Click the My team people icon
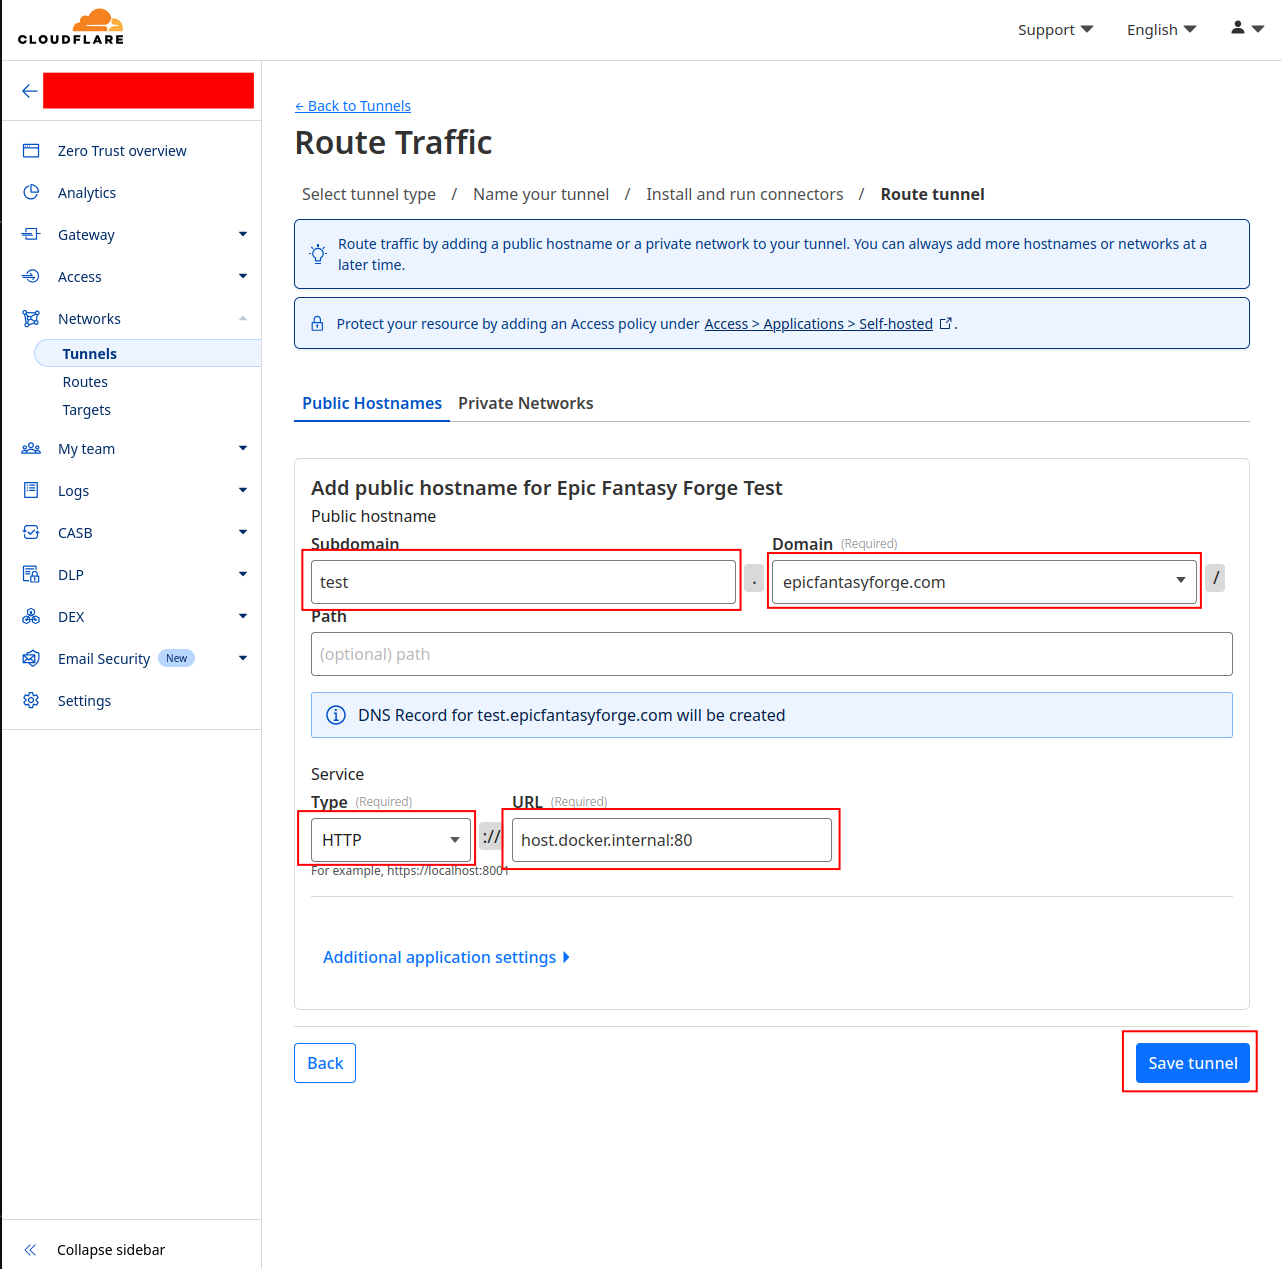The width and height of the screenshot is (1282, 1269). [x=31, y=449]
